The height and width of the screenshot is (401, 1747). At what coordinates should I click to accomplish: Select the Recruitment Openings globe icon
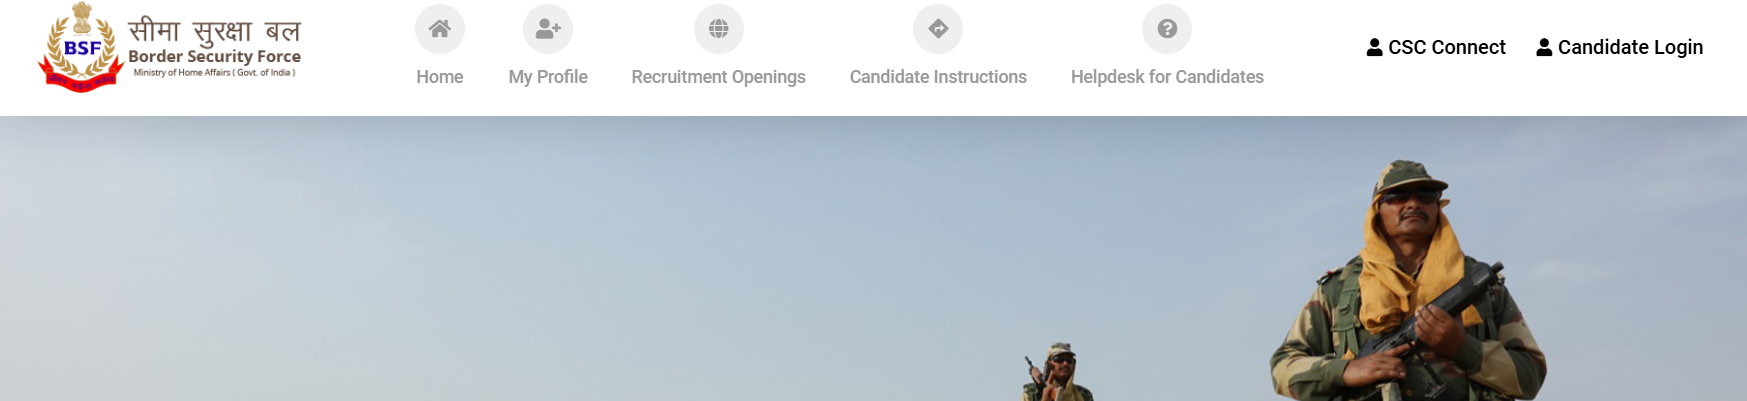(x=718, y=29)
